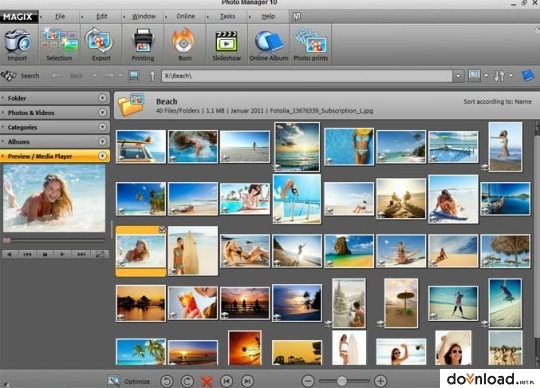Go forward with the right arrow

(x=109, y=75)
